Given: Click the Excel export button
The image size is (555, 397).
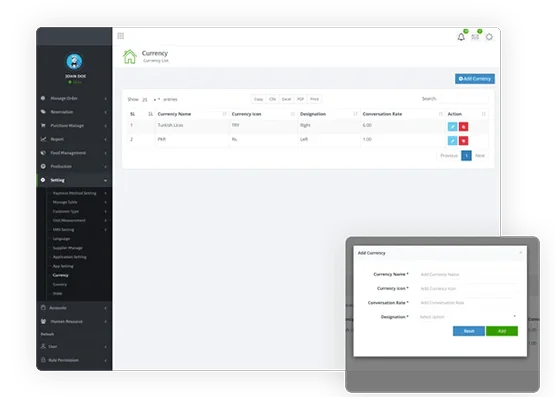Looking at the screenshot, I should pos(286,99).
